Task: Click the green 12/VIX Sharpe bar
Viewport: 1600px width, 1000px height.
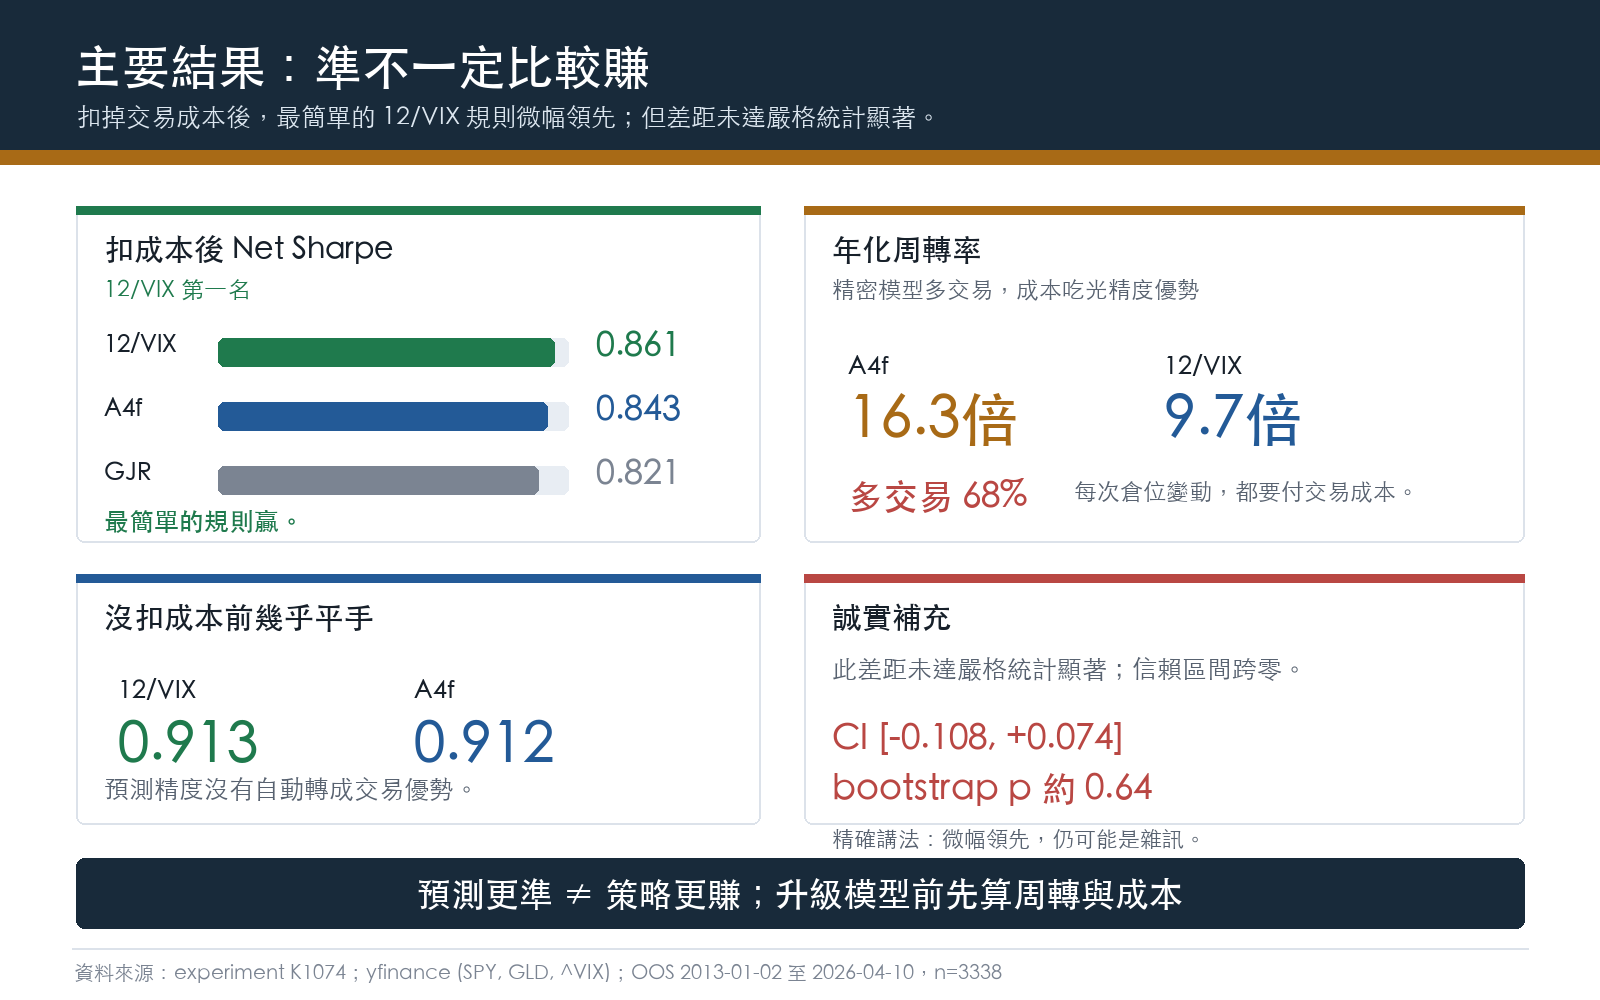Action: pyautogui.click(x=386, y=352)
